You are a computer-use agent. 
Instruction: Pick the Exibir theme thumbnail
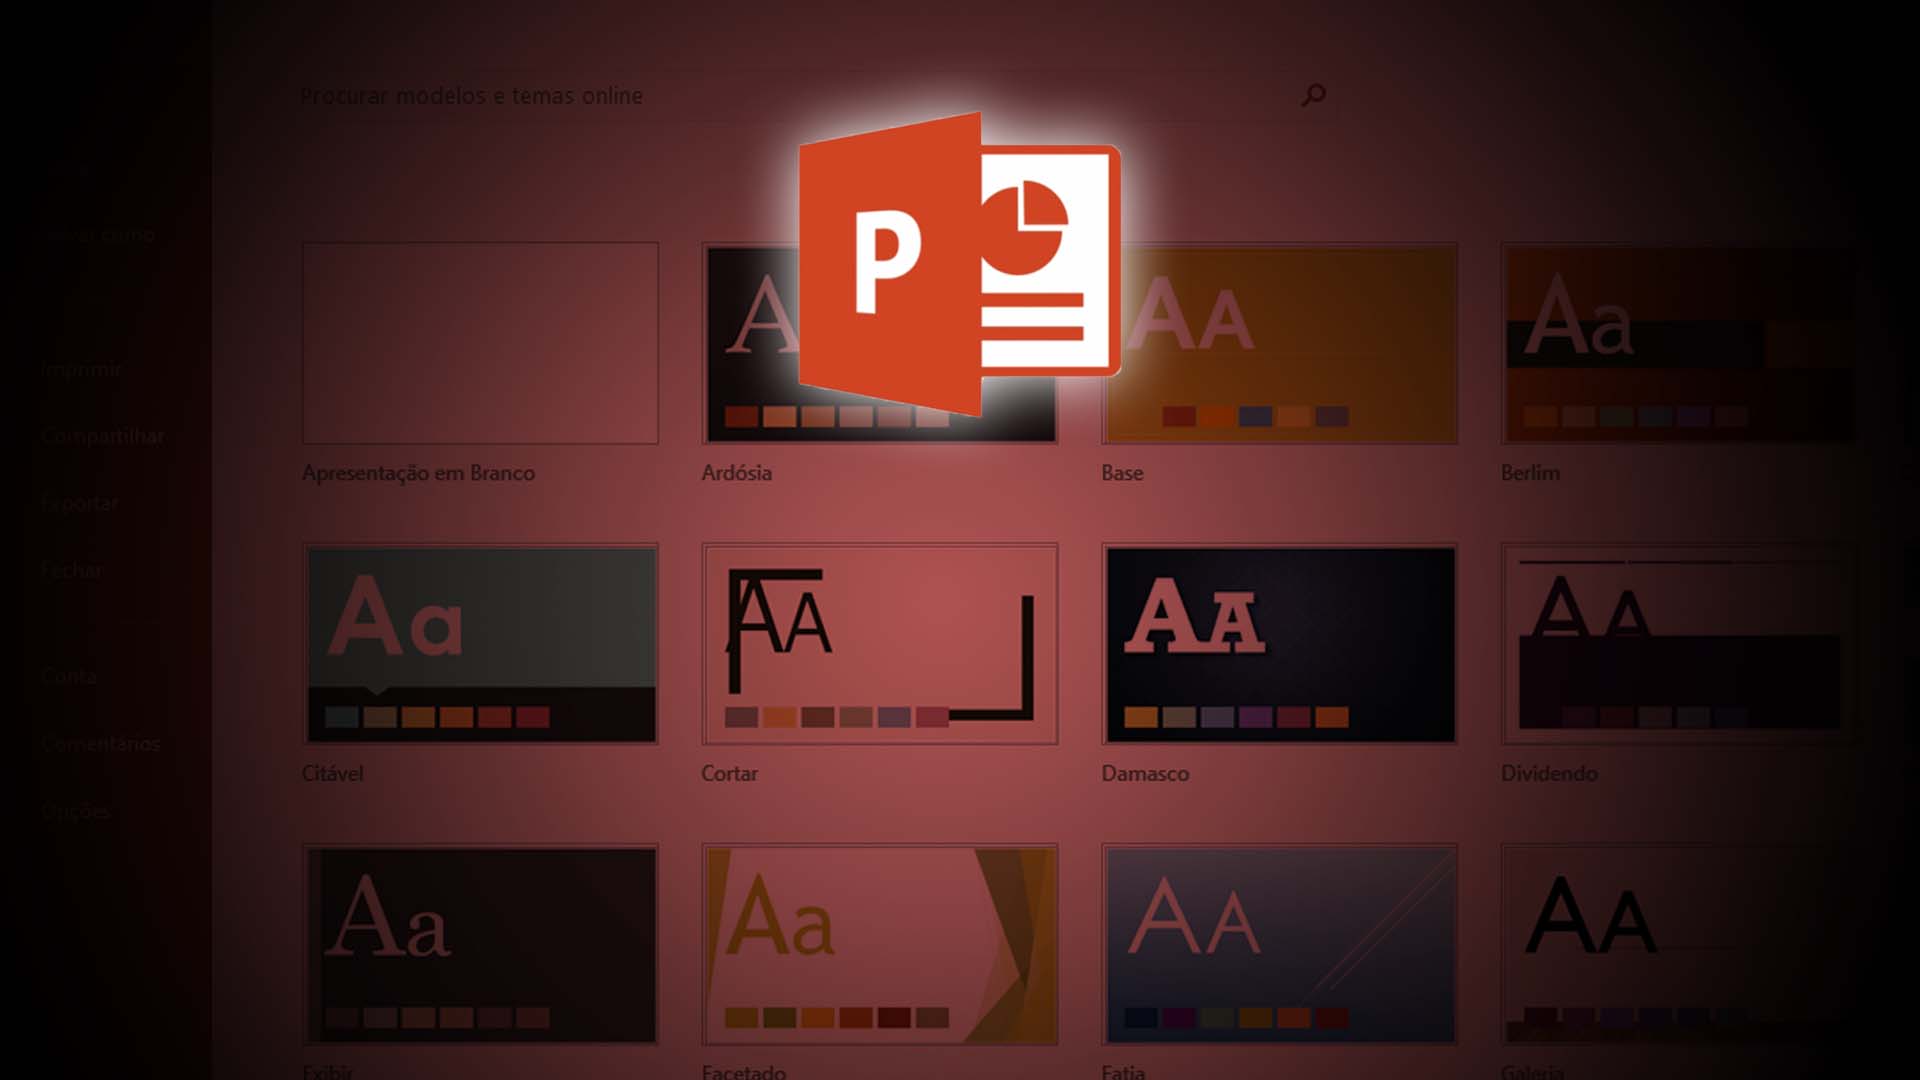(x=480, y=945)
